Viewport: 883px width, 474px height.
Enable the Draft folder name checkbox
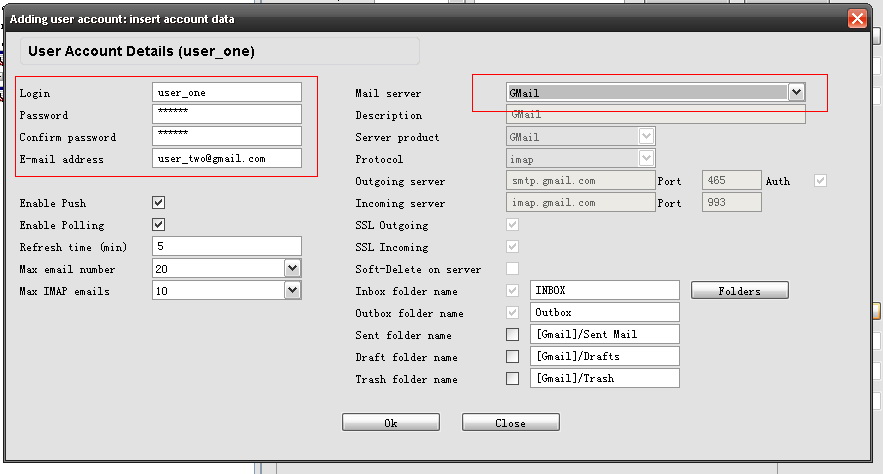pos(512,356)
